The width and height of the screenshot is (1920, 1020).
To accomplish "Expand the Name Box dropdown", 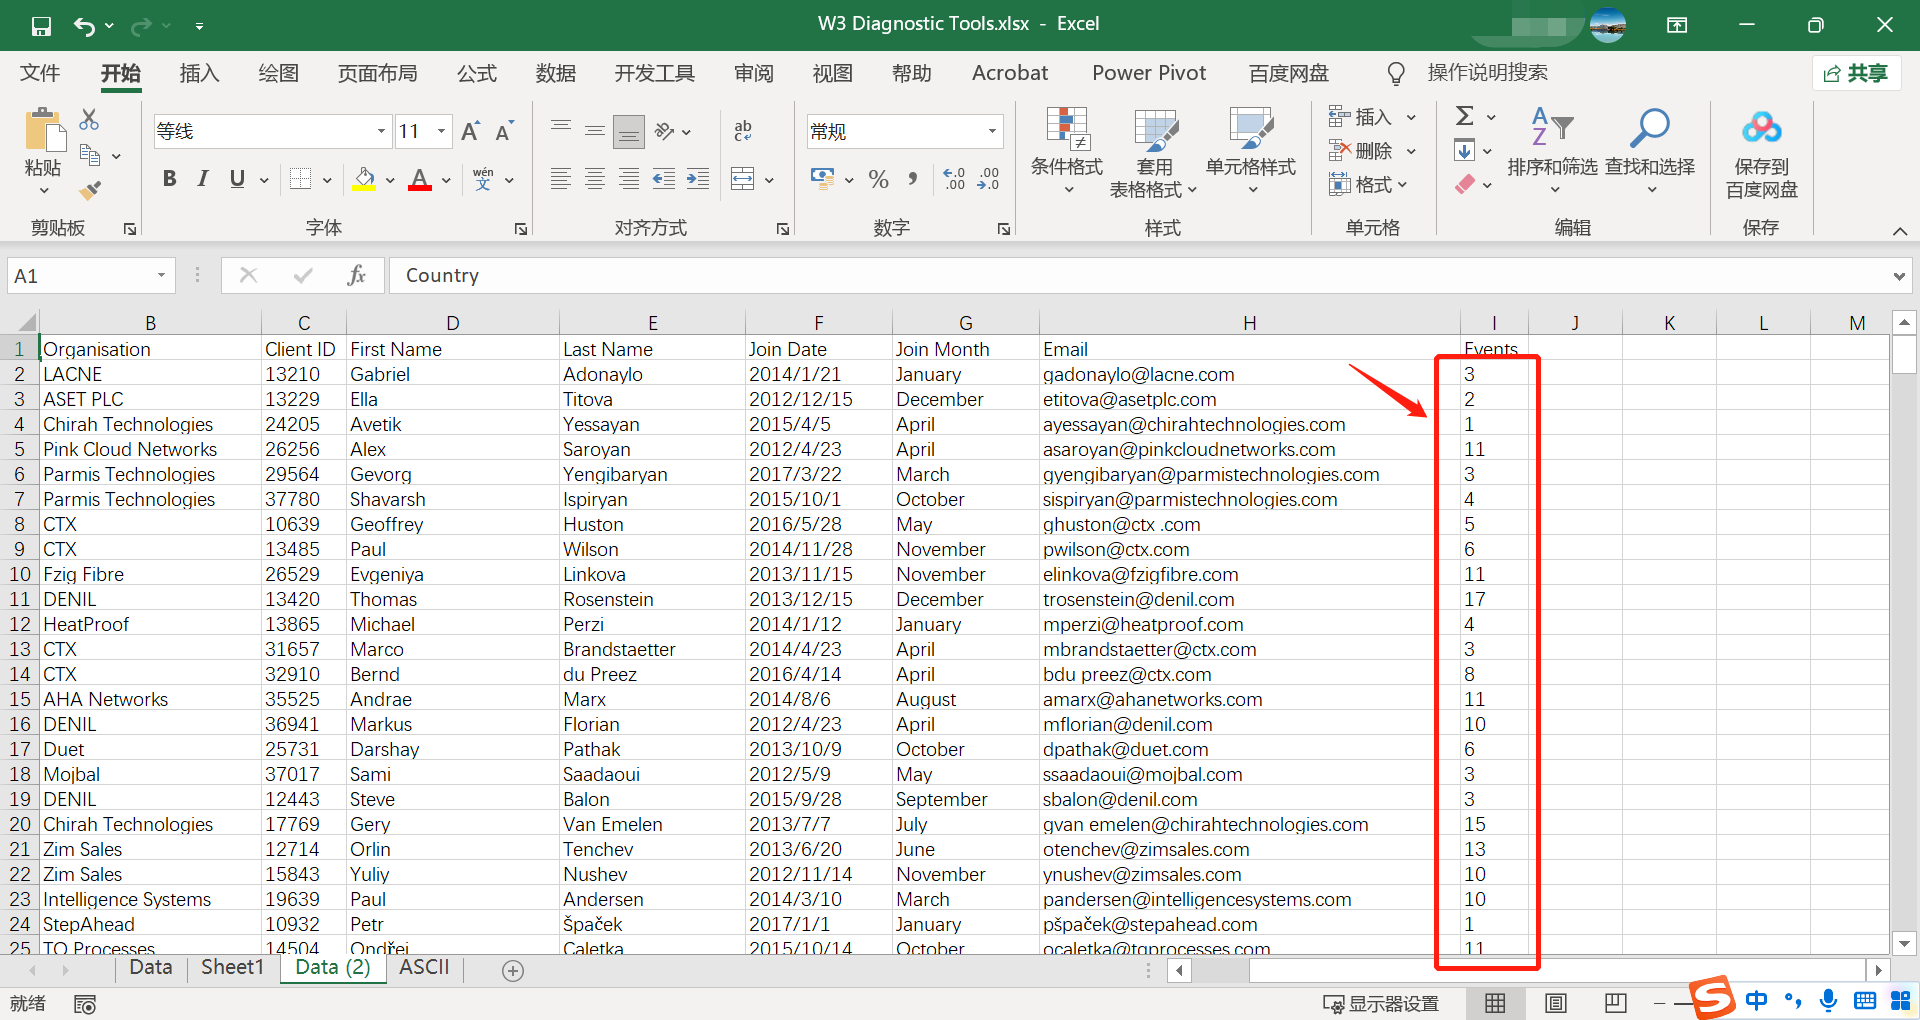I will coord(161,276).
